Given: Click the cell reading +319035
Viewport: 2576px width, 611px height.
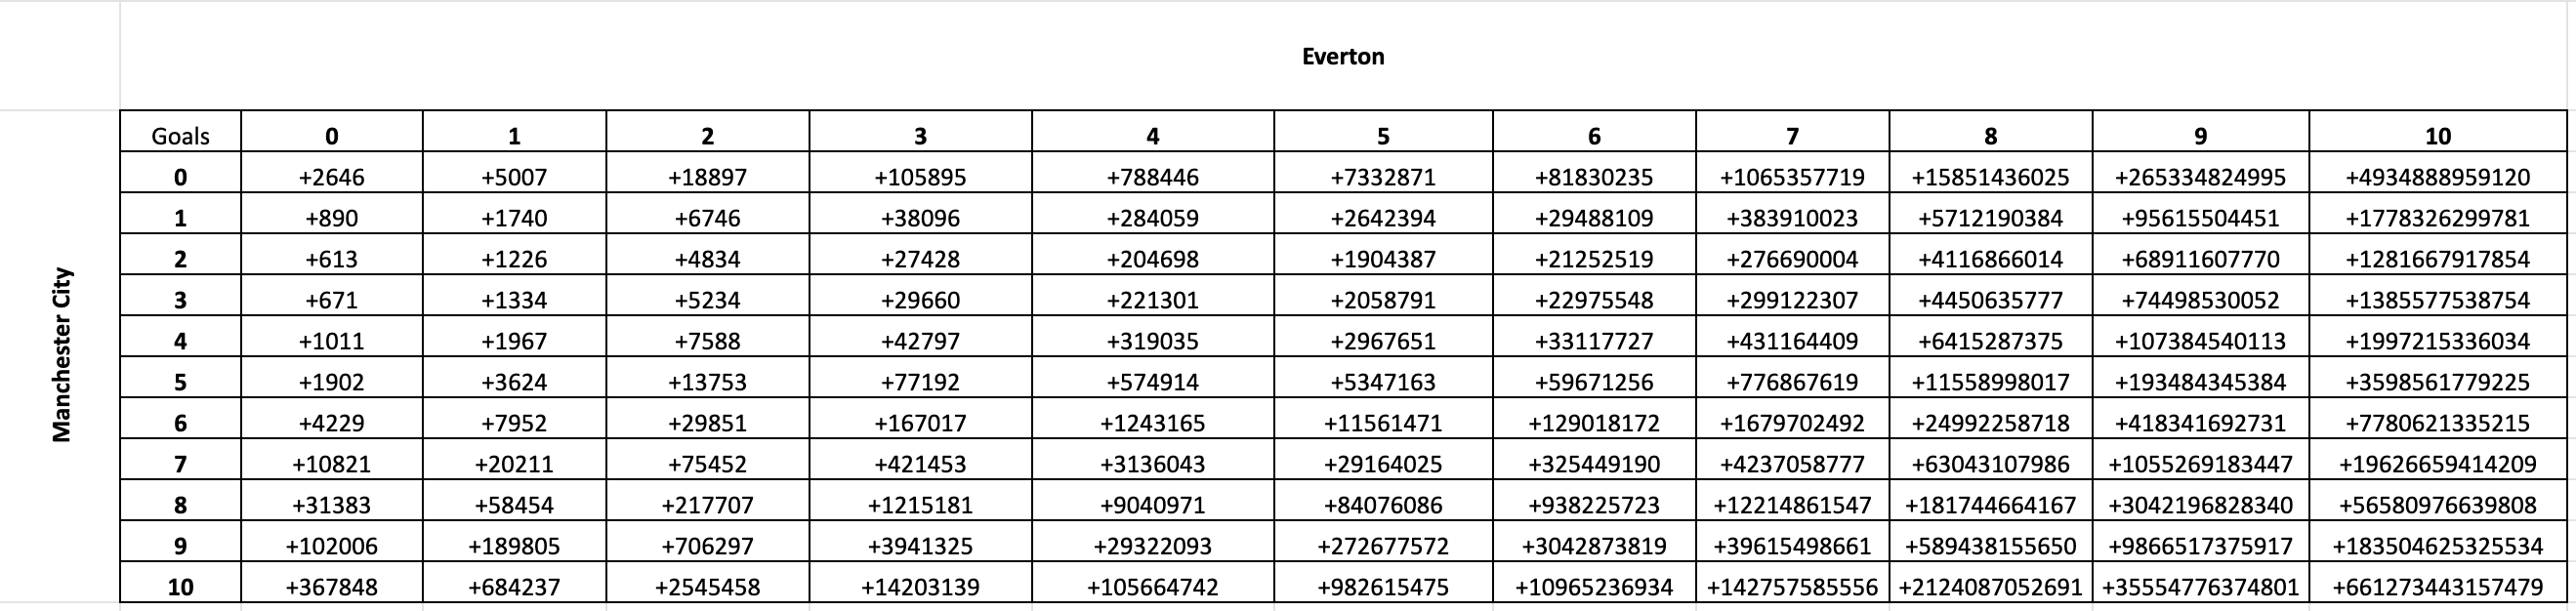Looking at the screenshot, I should click(x=1152, y=341).
